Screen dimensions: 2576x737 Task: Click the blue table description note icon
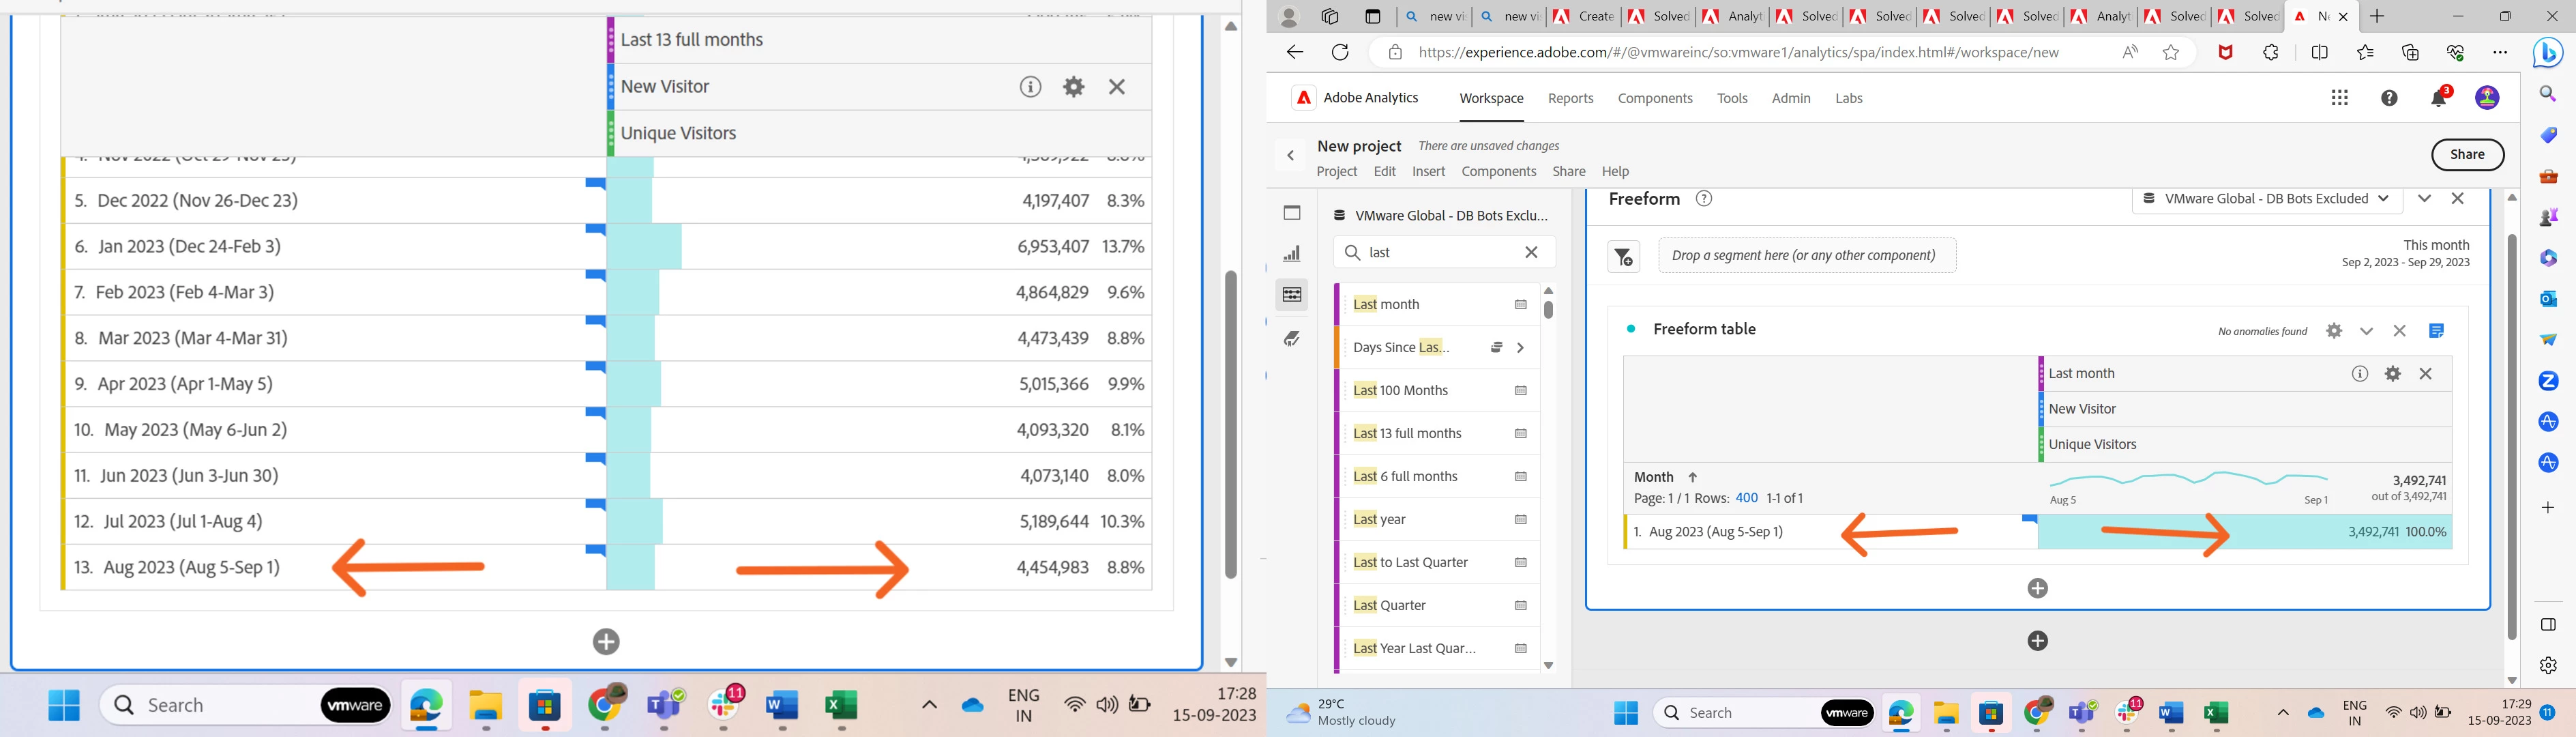coord(2437,331)
